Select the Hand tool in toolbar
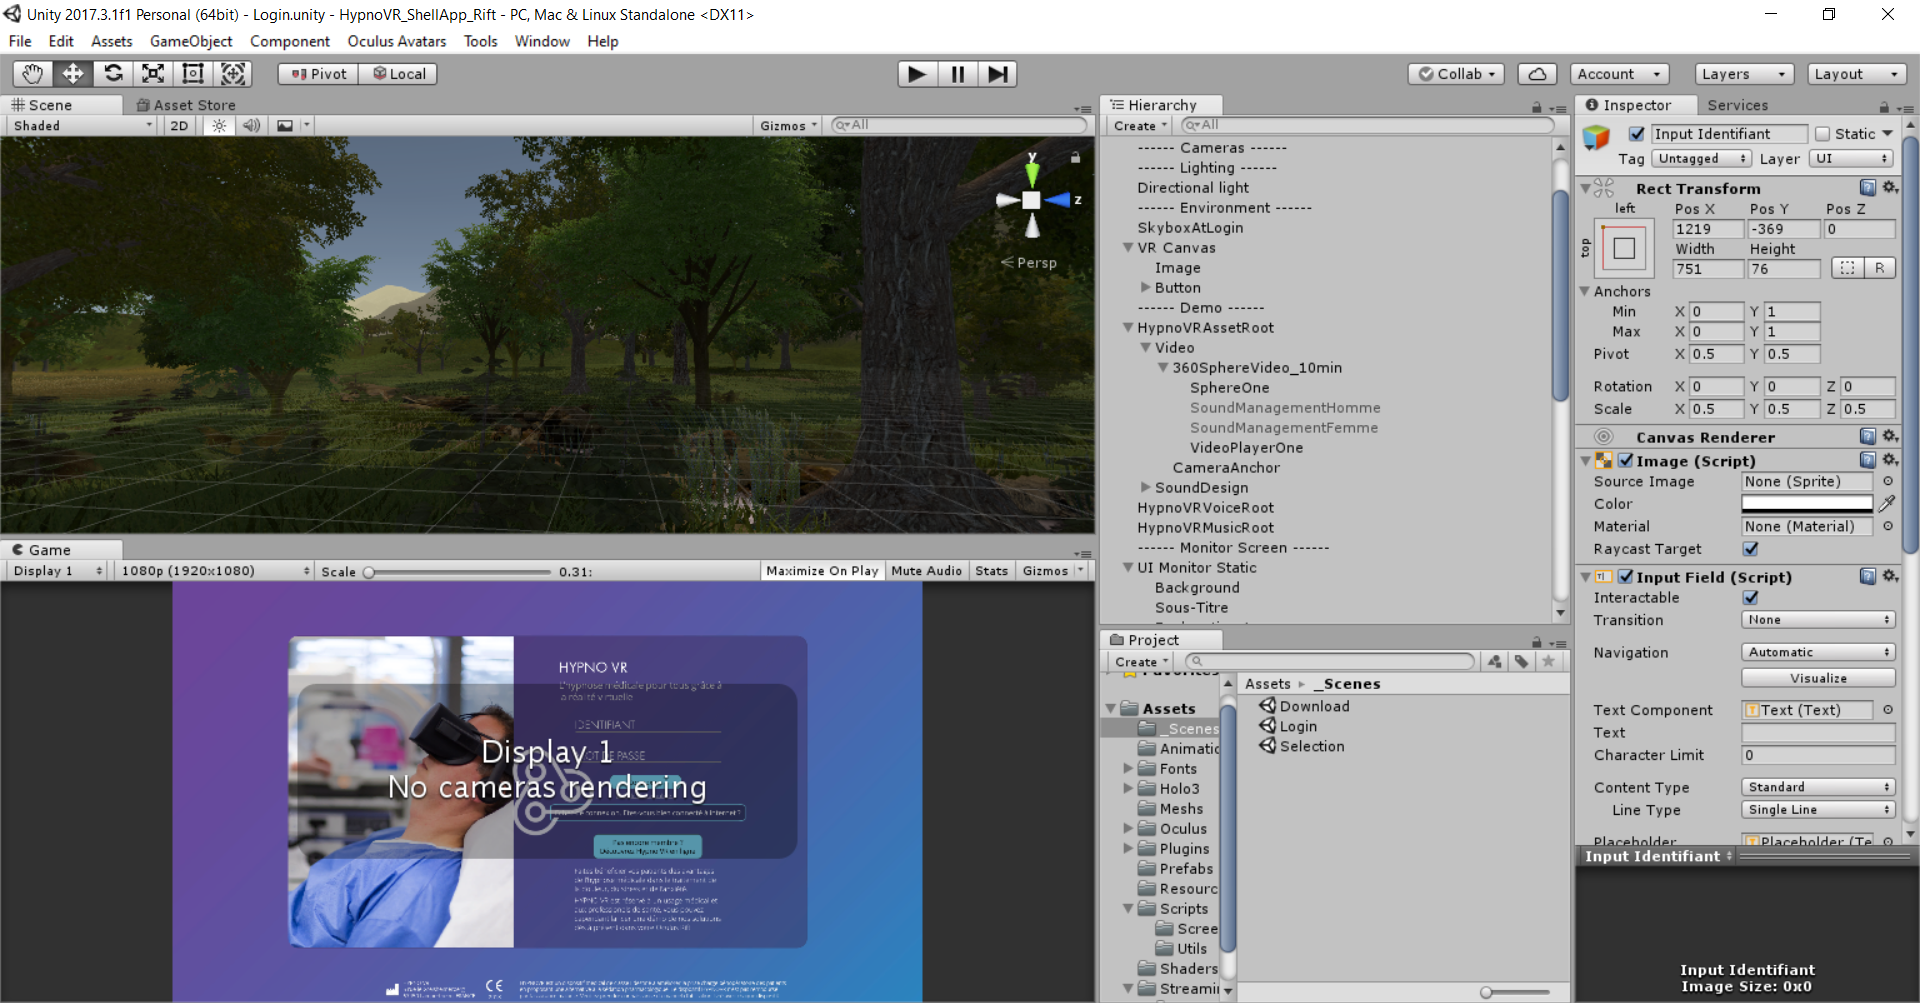The height and width of the screenshot is (1003, 1920). pos(33,74)
